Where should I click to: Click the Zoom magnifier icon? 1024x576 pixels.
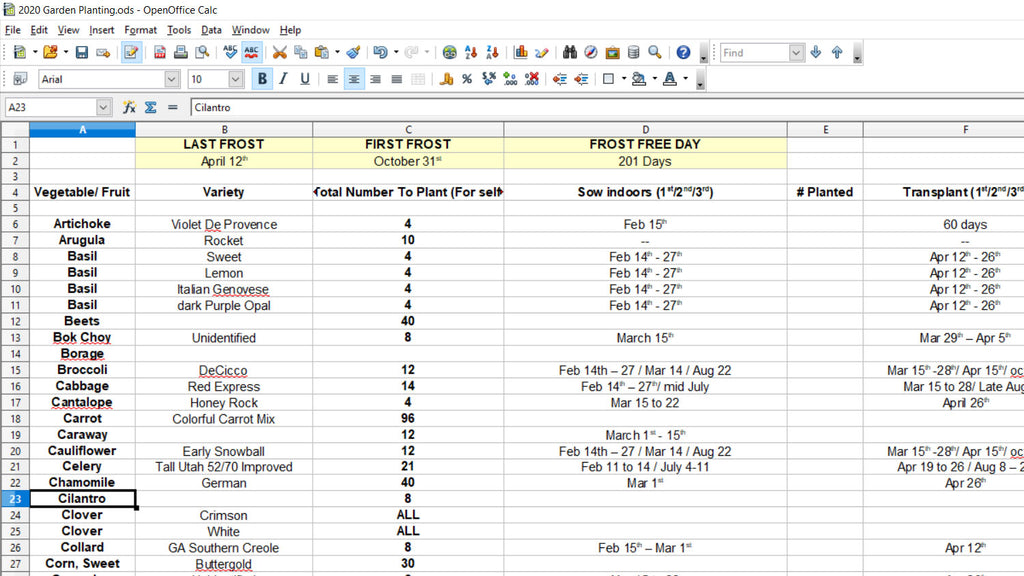click(654, 52)
